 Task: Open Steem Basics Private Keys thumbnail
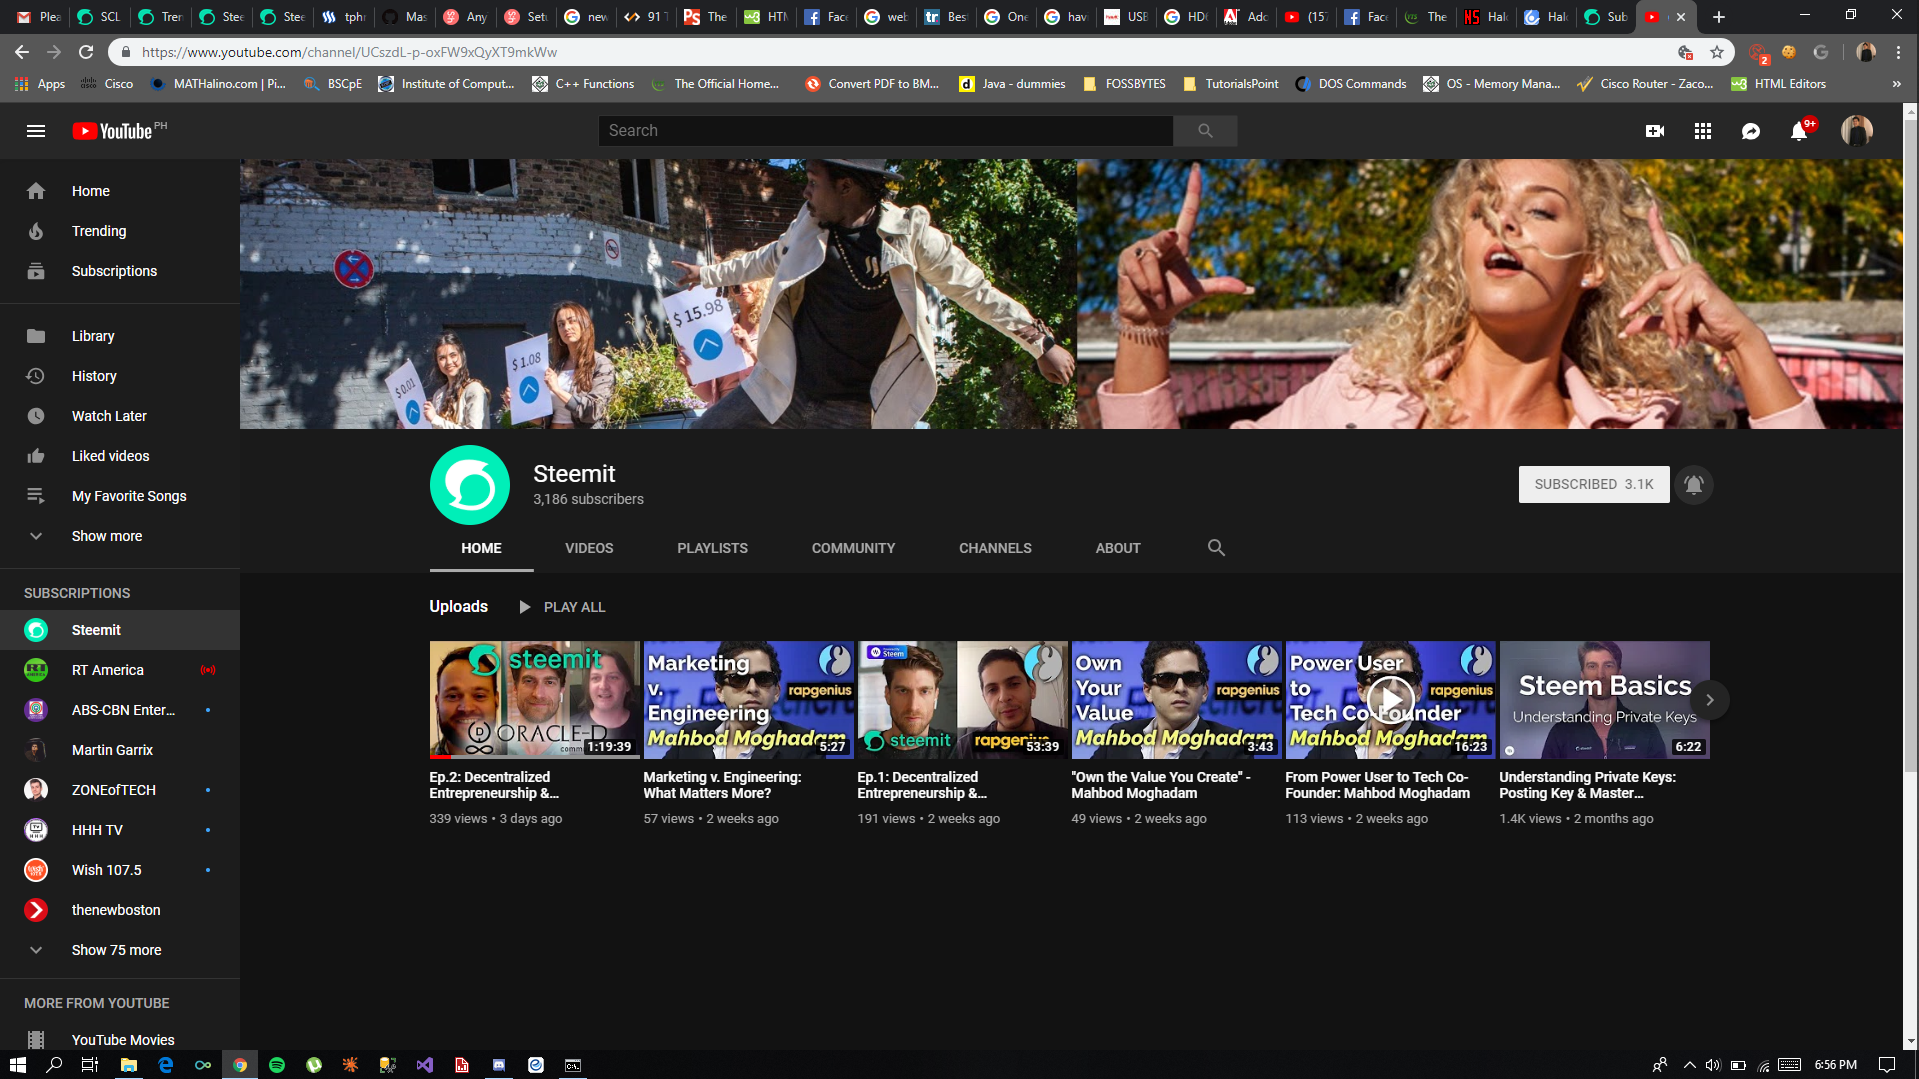1604,700
